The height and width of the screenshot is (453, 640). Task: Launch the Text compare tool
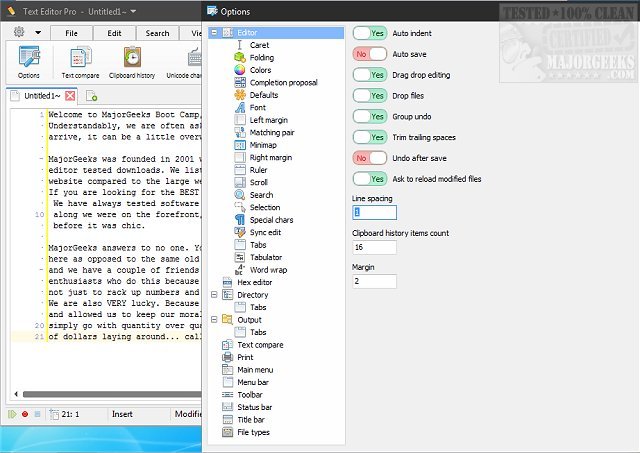tap(80, 62)
